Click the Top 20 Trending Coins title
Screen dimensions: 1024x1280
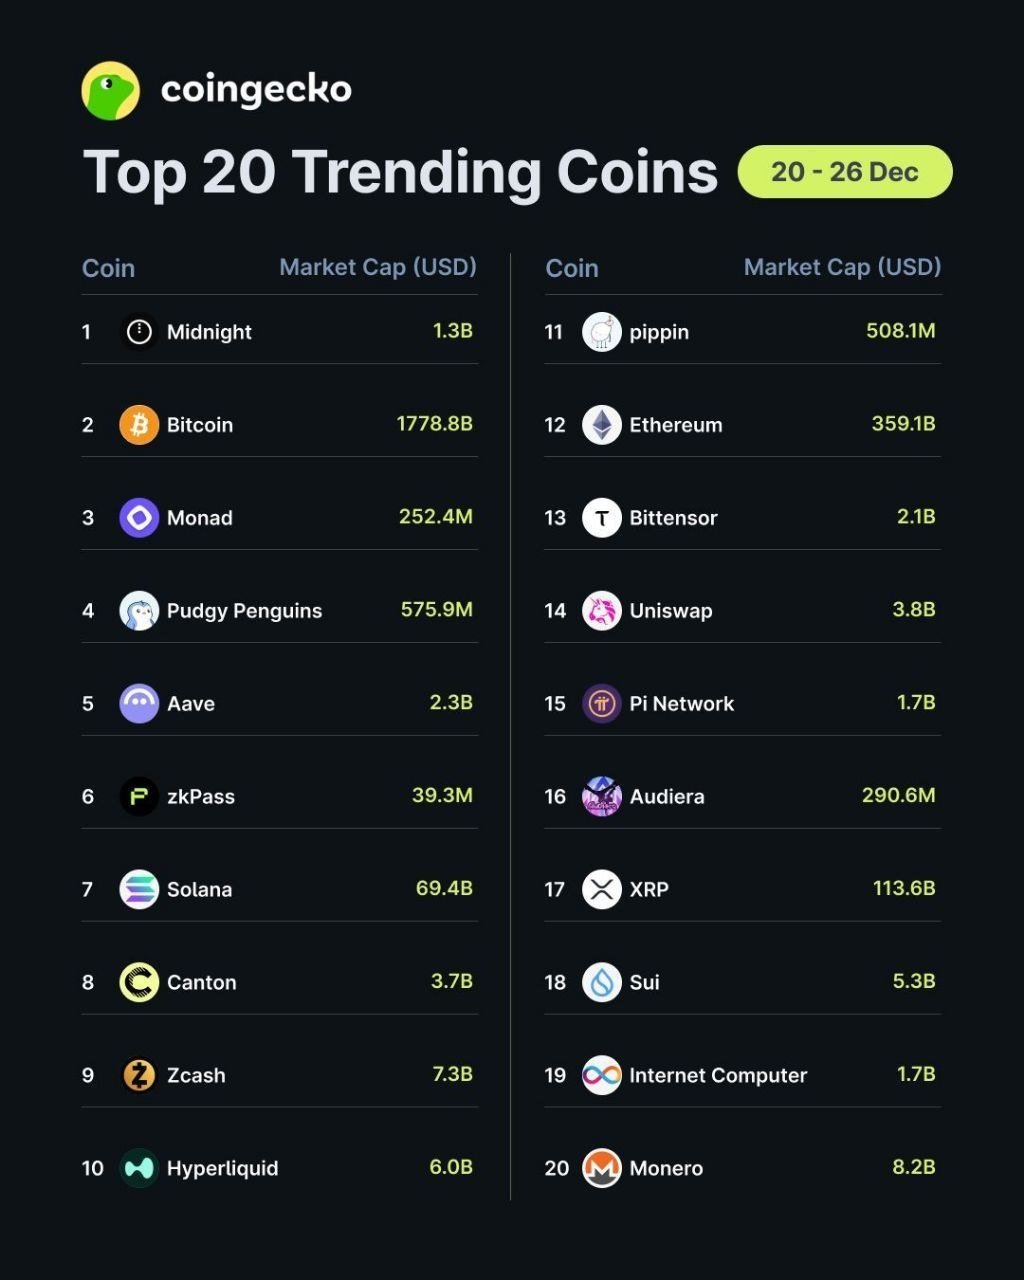click(x=400, y=172)
